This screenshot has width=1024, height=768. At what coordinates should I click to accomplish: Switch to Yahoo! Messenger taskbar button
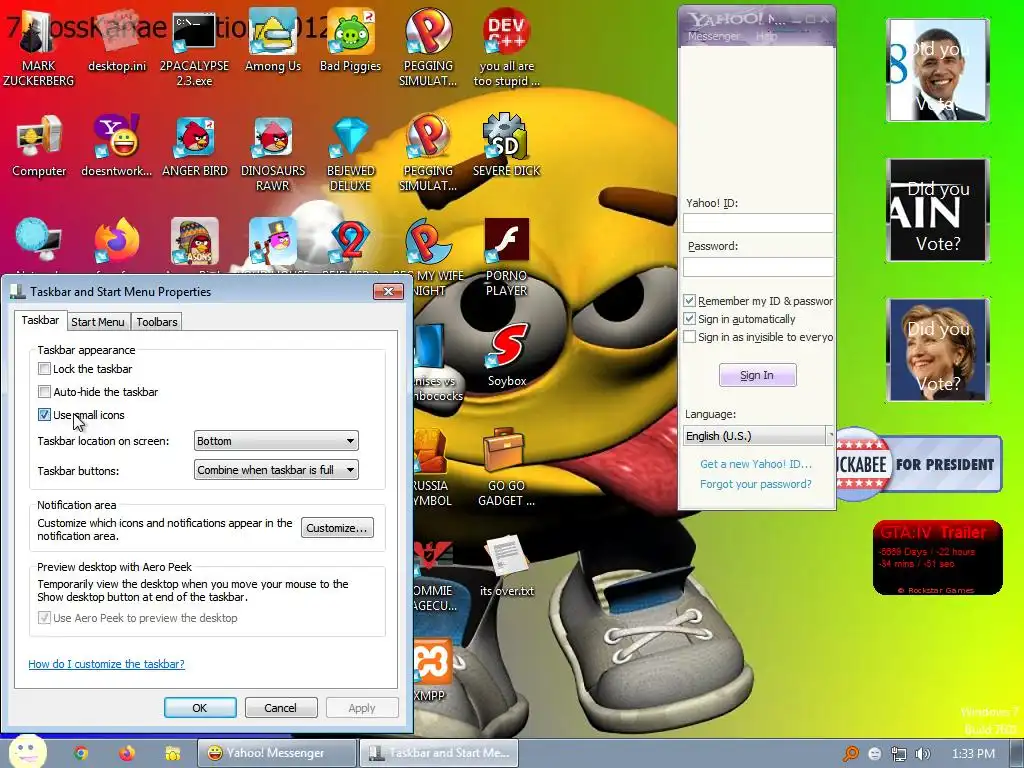click(277, 753)
